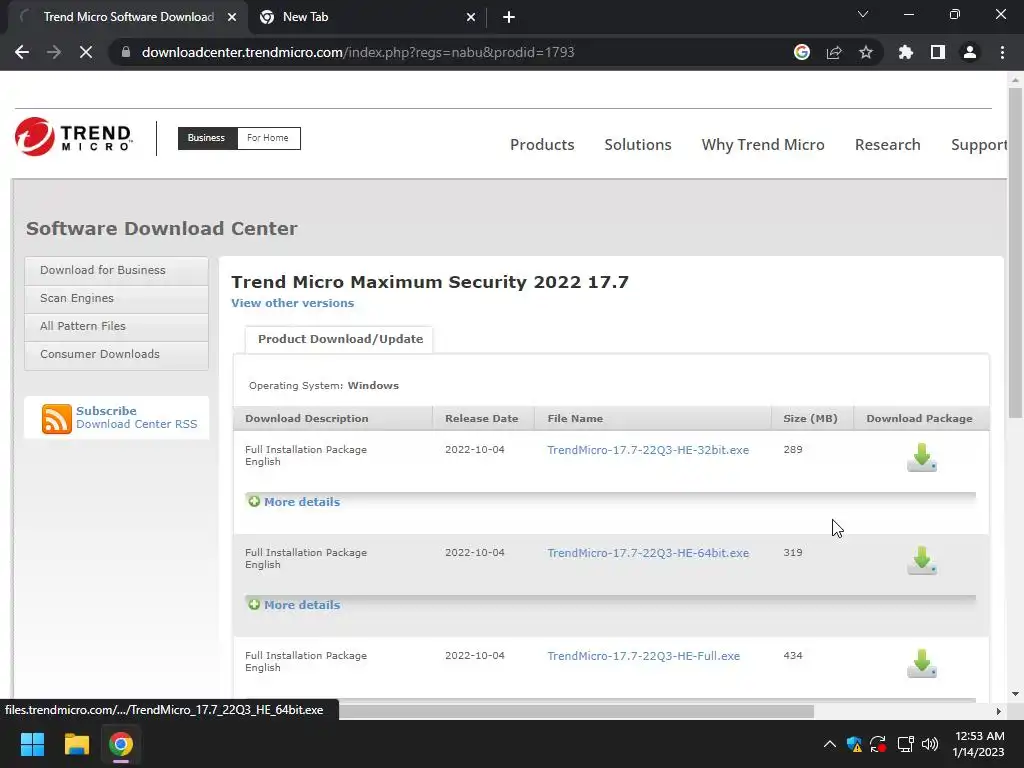Click the horizontal page scrollbar thumb
Viewport: 1024px width, 768px height.
pos(577,711)
